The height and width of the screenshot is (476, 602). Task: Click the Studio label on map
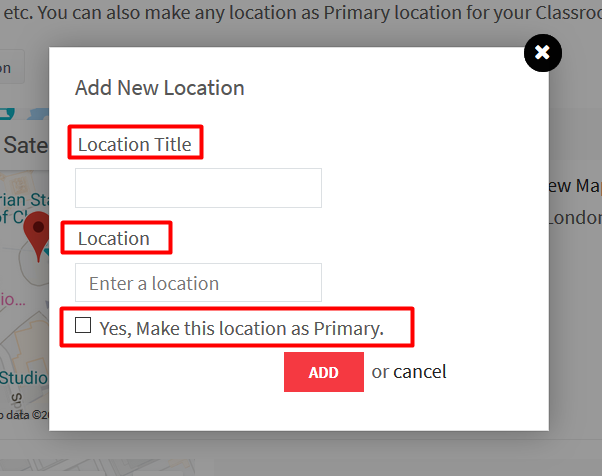[x=24, y=378]
